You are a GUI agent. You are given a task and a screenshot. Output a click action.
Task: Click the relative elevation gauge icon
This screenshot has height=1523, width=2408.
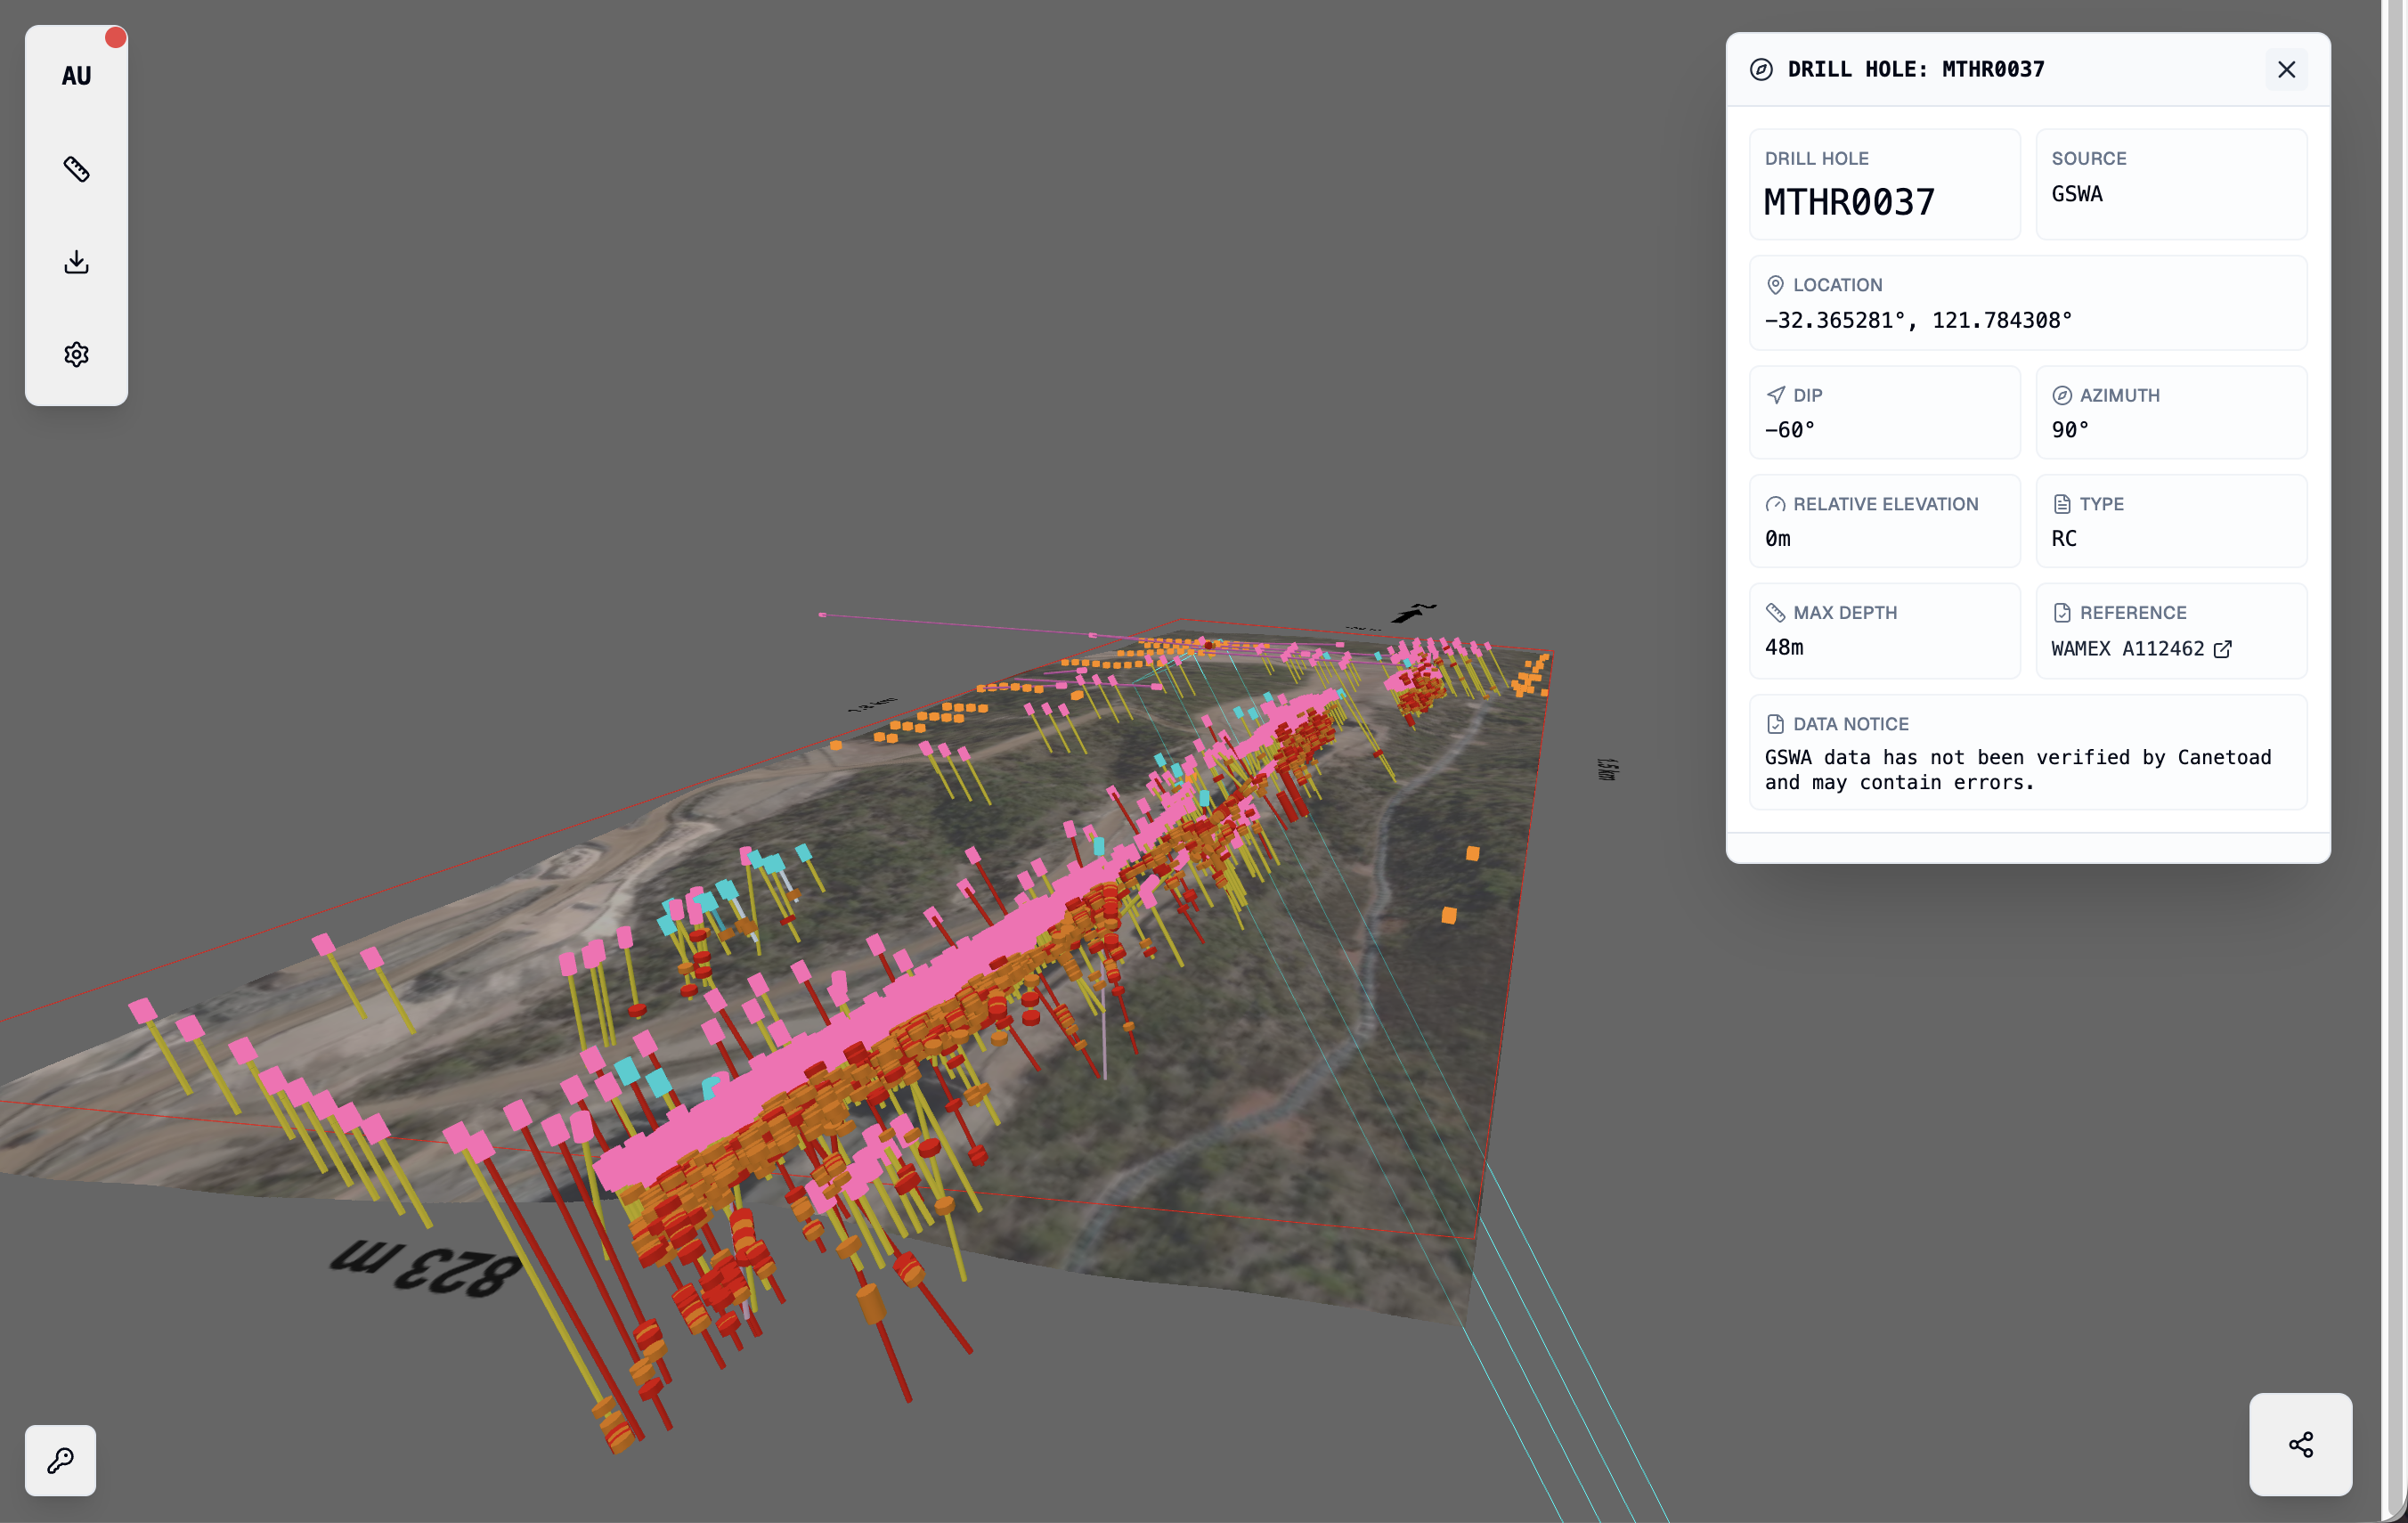[1775, 504]
